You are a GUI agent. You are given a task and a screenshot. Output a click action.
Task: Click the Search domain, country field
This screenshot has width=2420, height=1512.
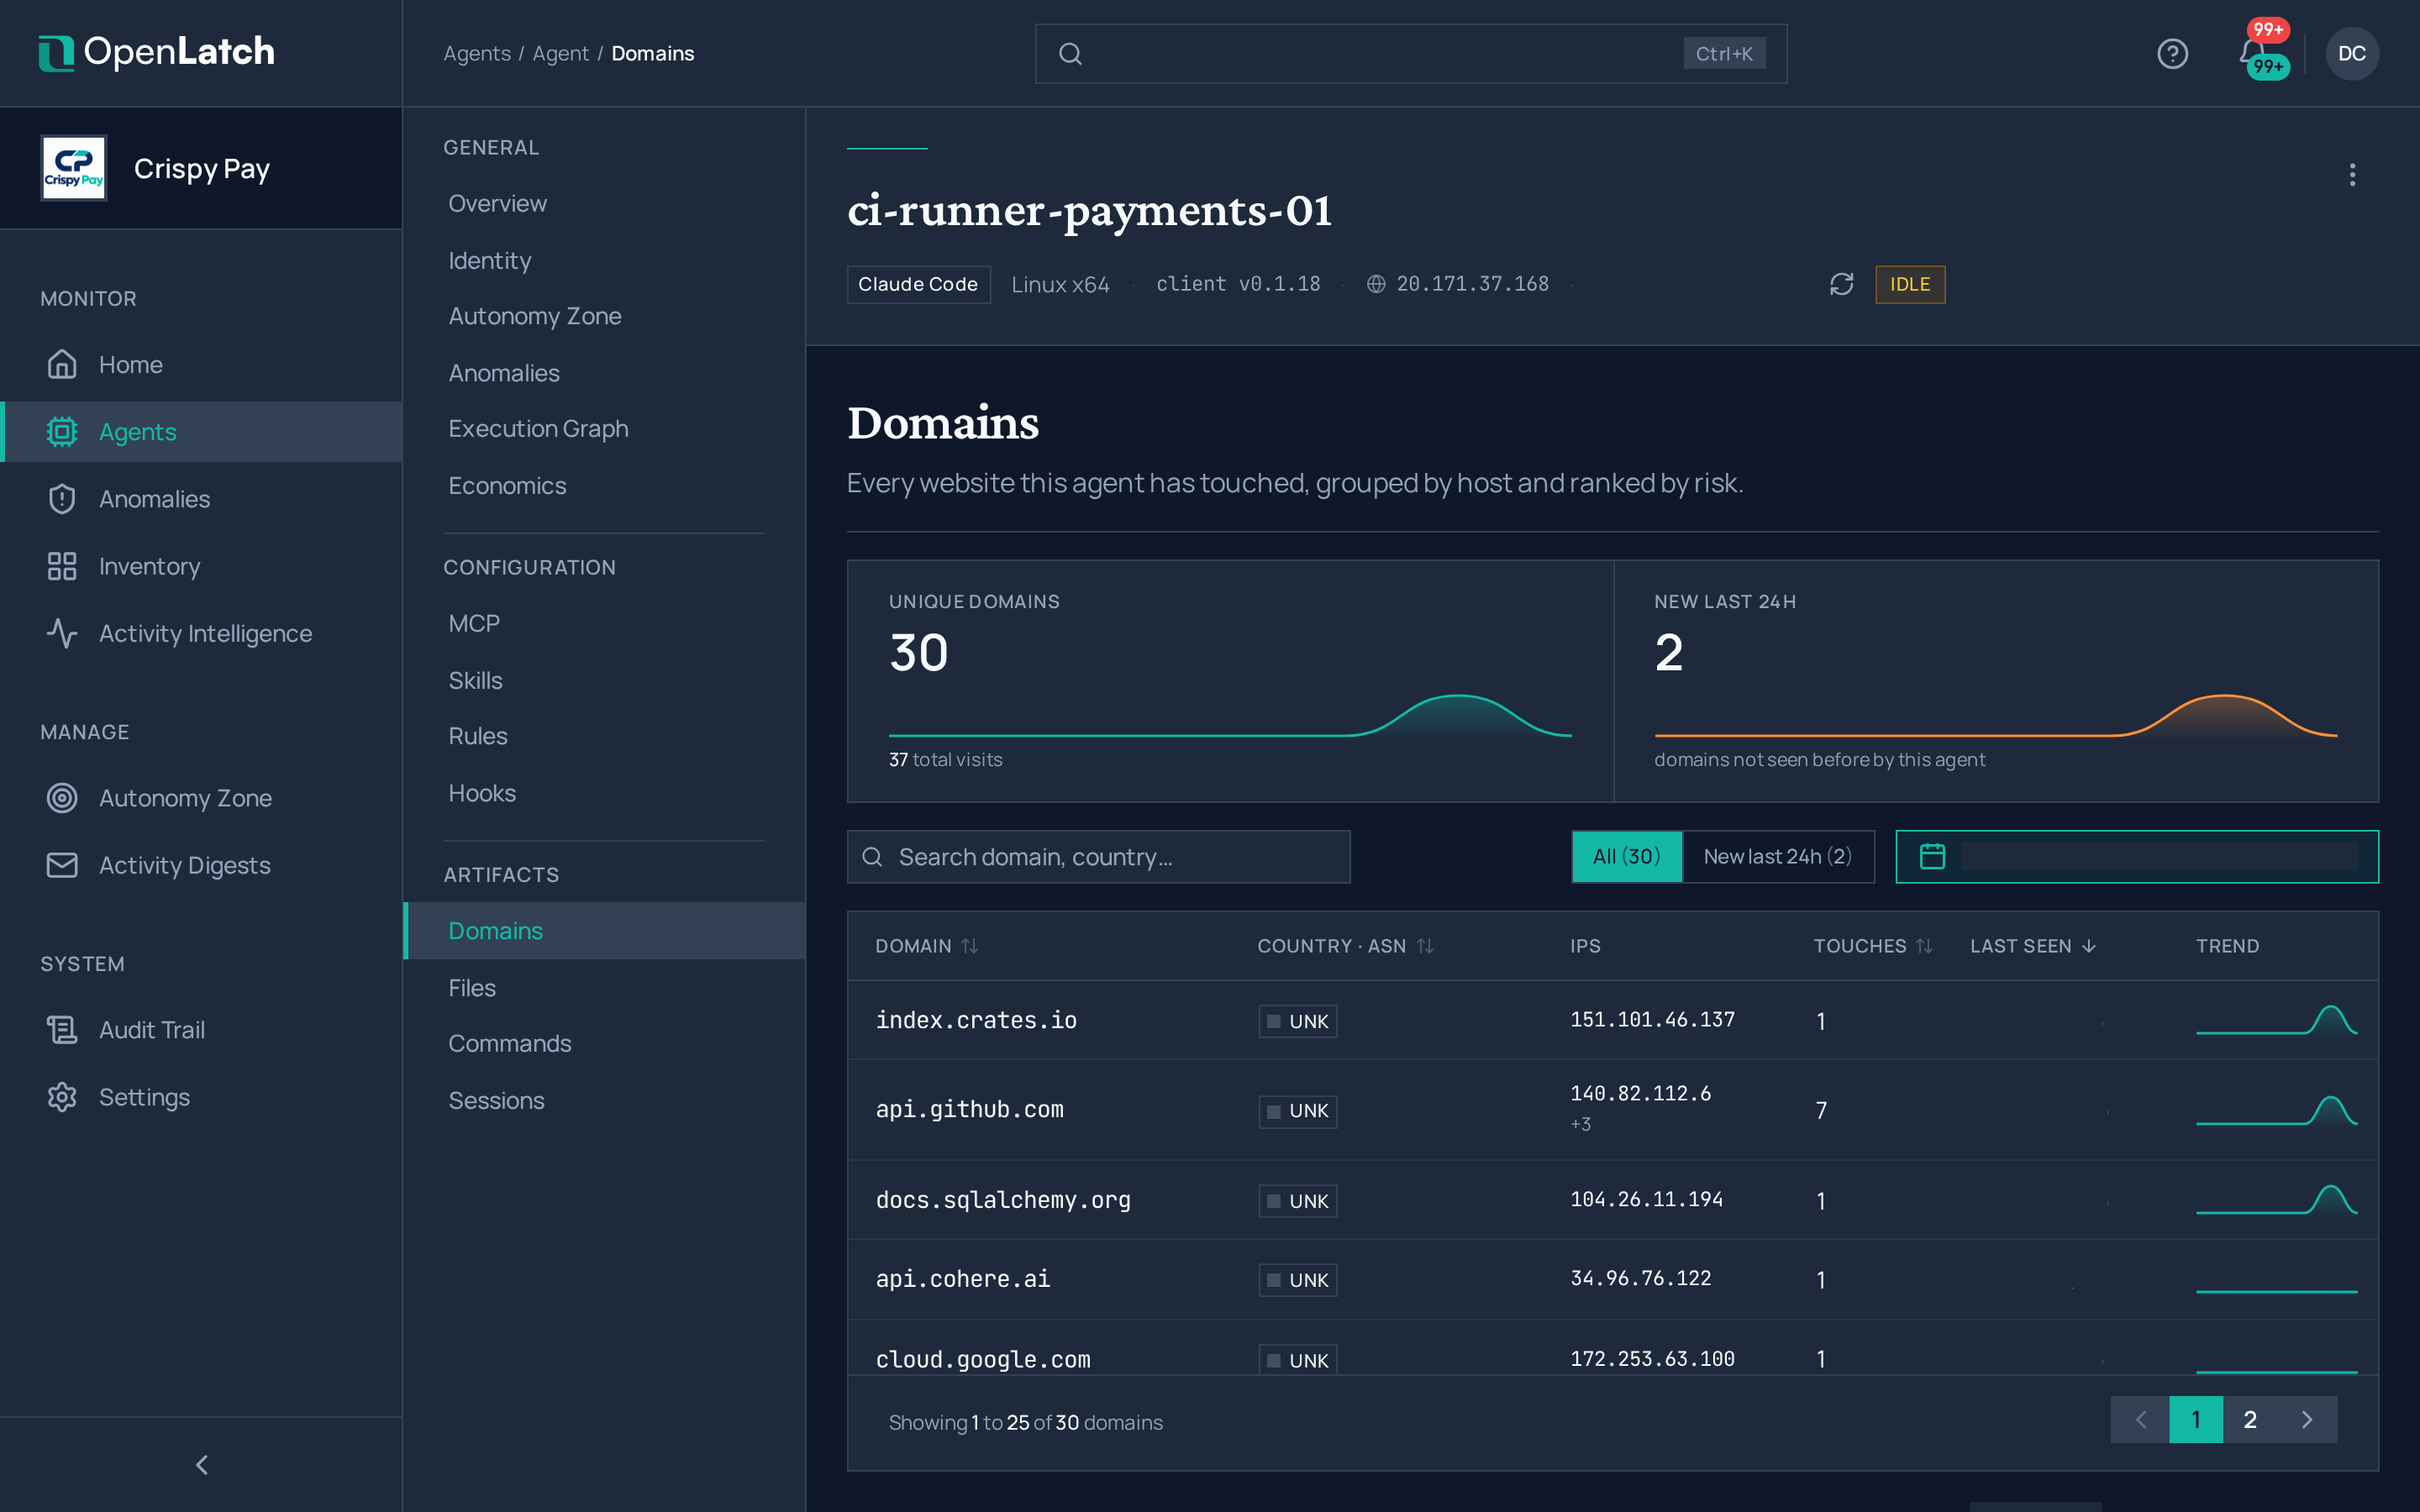coord(1098,857)
